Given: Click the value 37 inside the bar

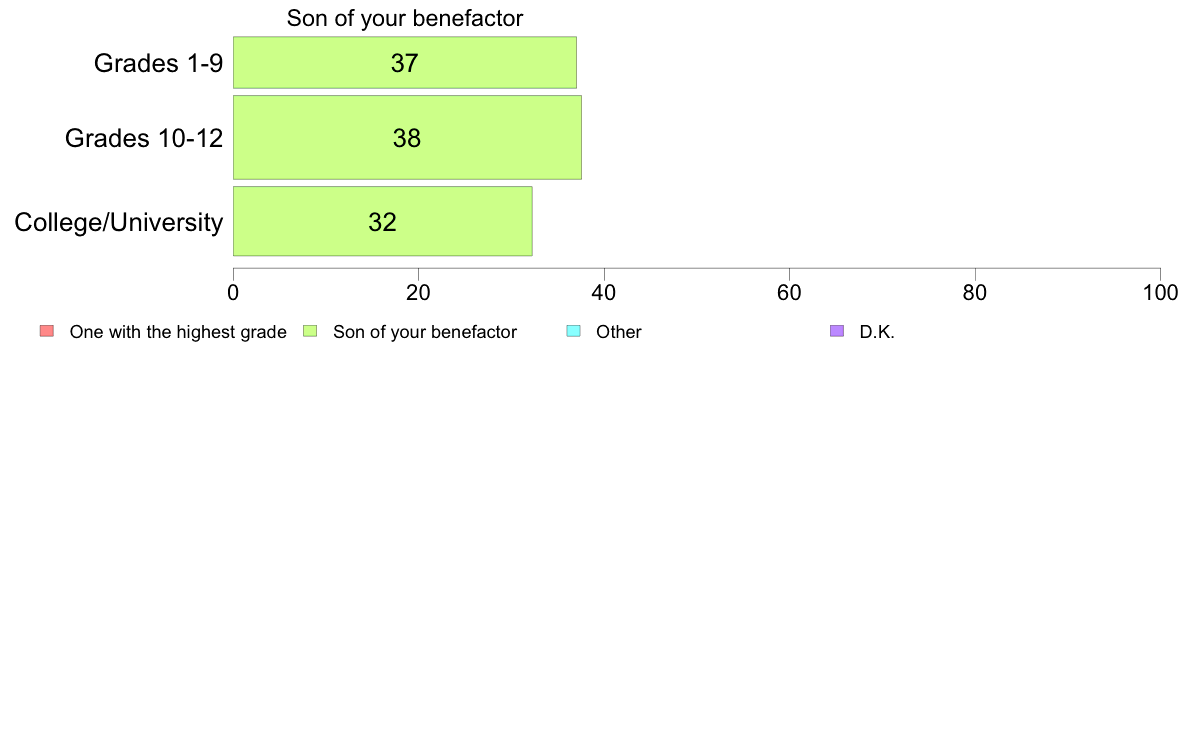Looking at the screenshot, I should pos(405,63).
